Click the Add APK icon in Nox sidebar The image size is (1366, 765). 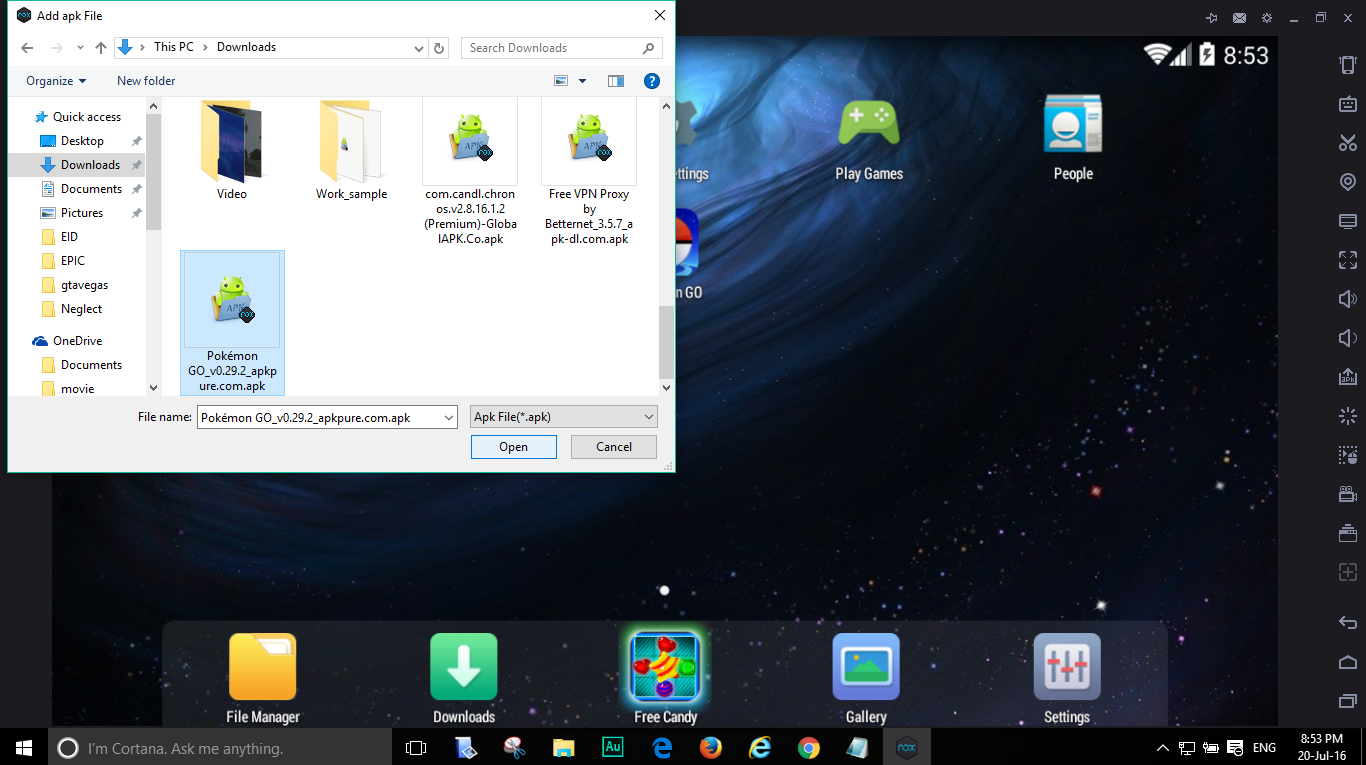[x=1347, y=377]
